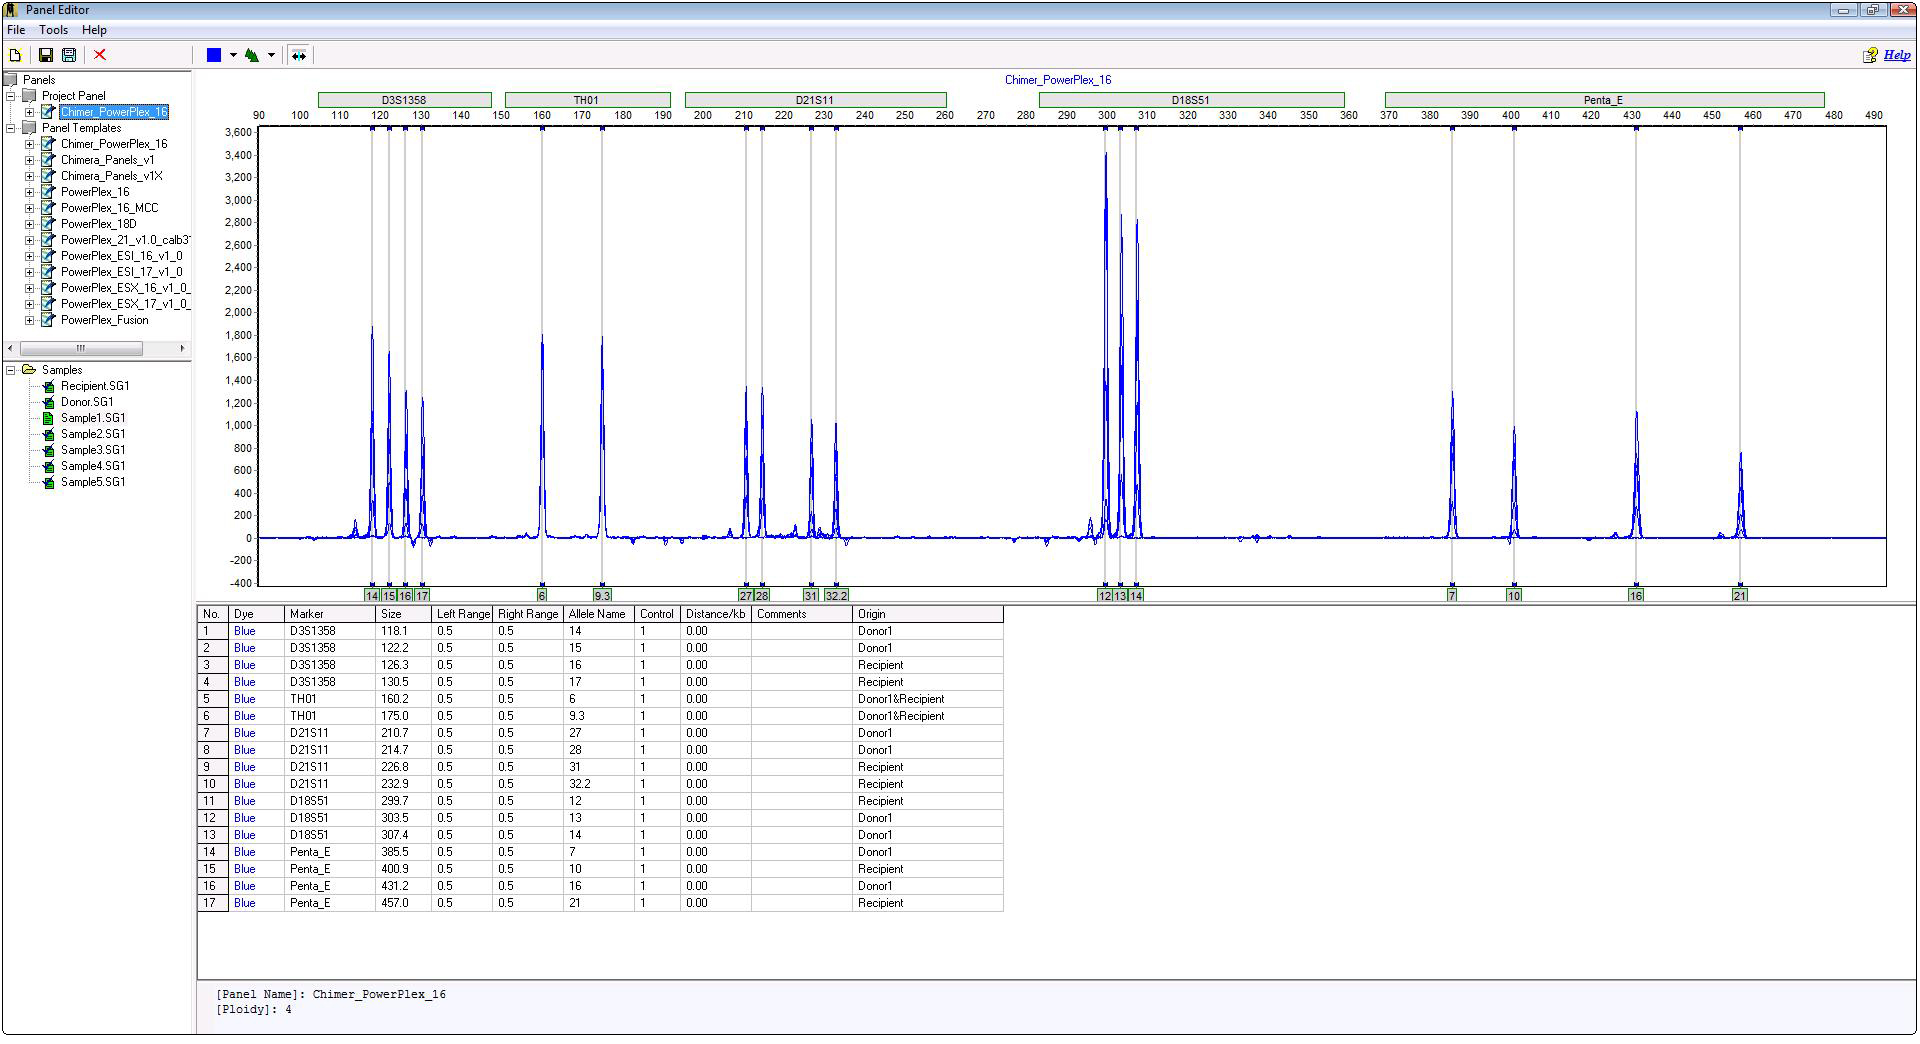Click the Origin column header
This screenshot has width=1920, height=1044.
[928, 614]
